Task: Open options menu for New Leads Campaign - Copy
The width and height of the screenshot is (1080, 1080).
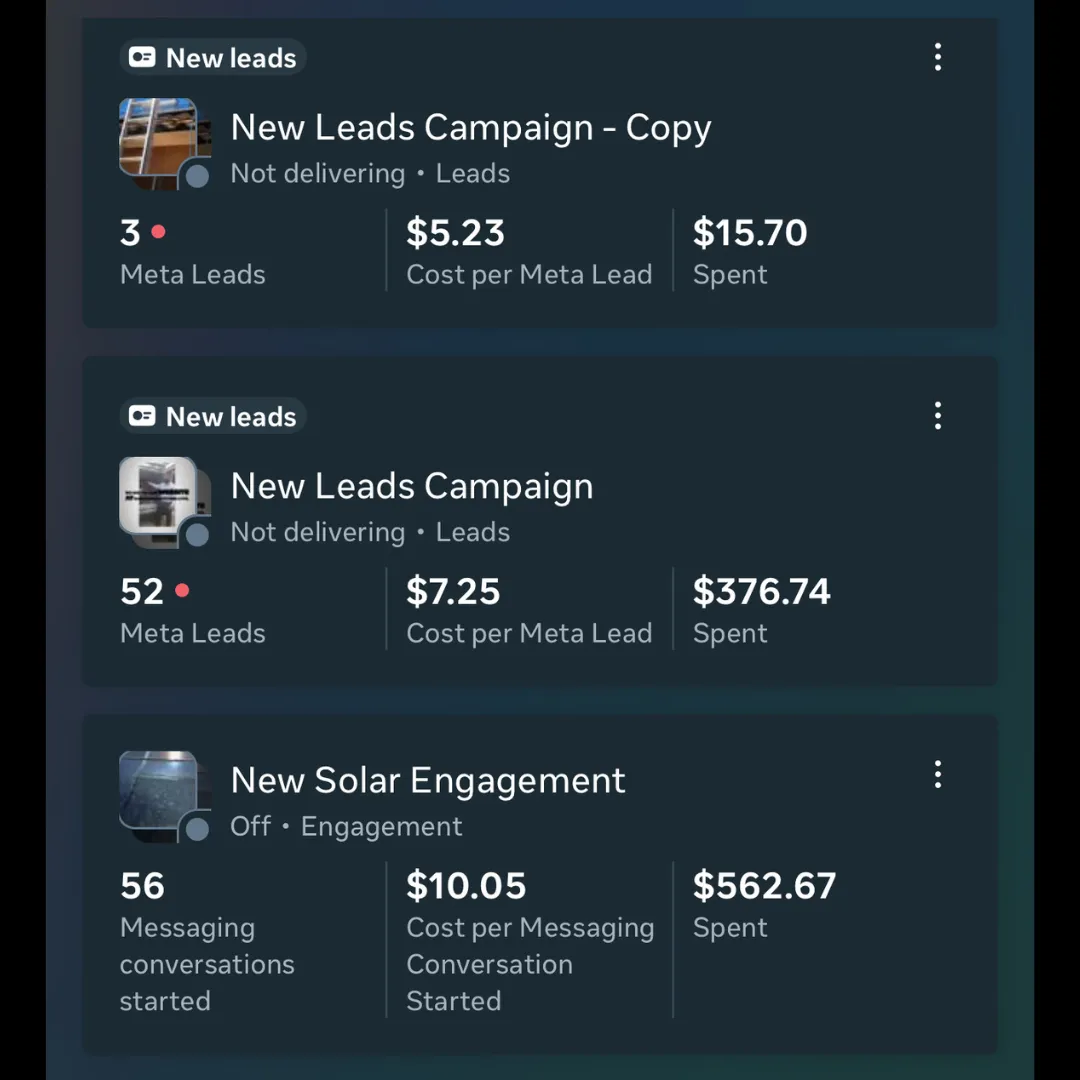Action: (x=937, y=57)
